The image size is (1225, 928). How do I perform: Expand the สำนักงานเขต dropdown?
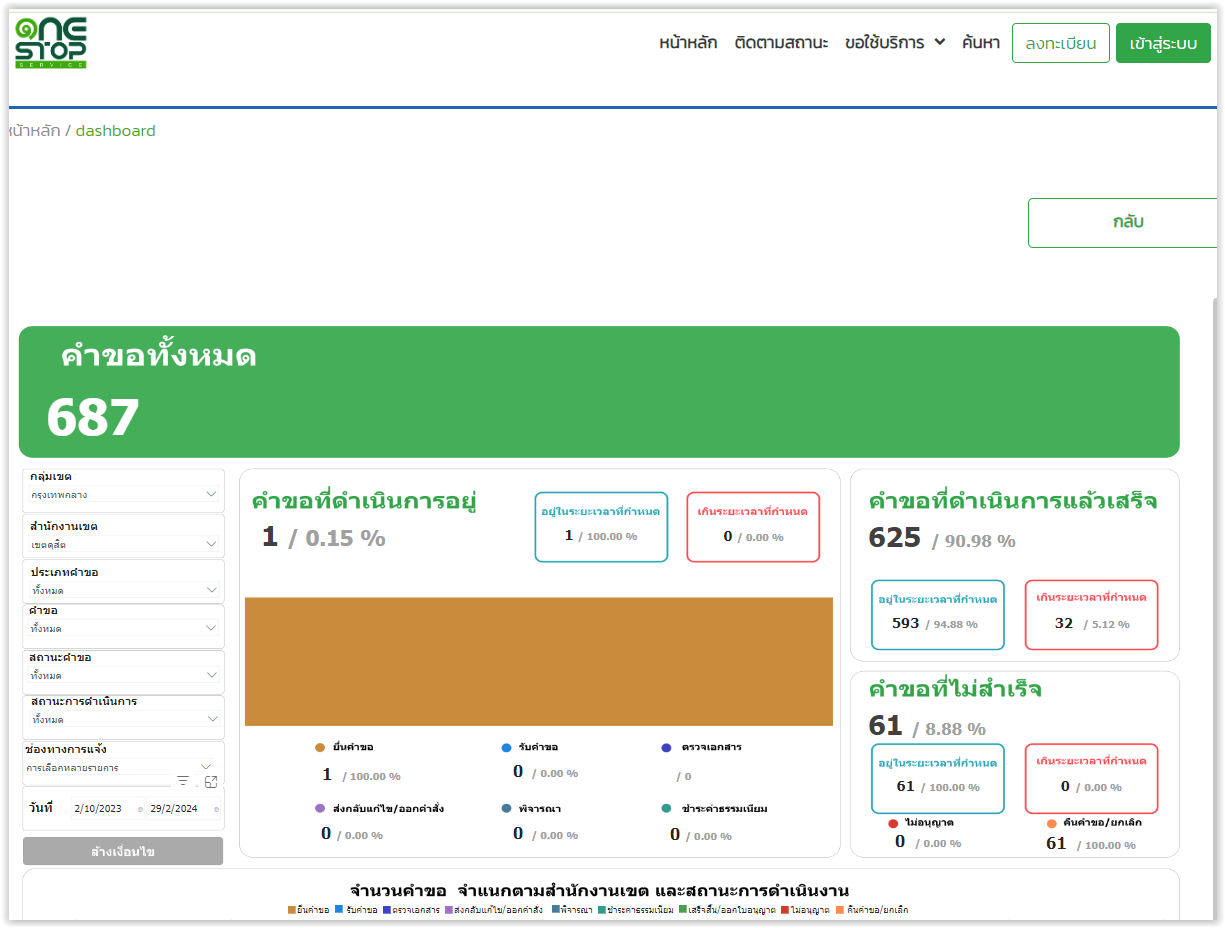tap(124, 544)
